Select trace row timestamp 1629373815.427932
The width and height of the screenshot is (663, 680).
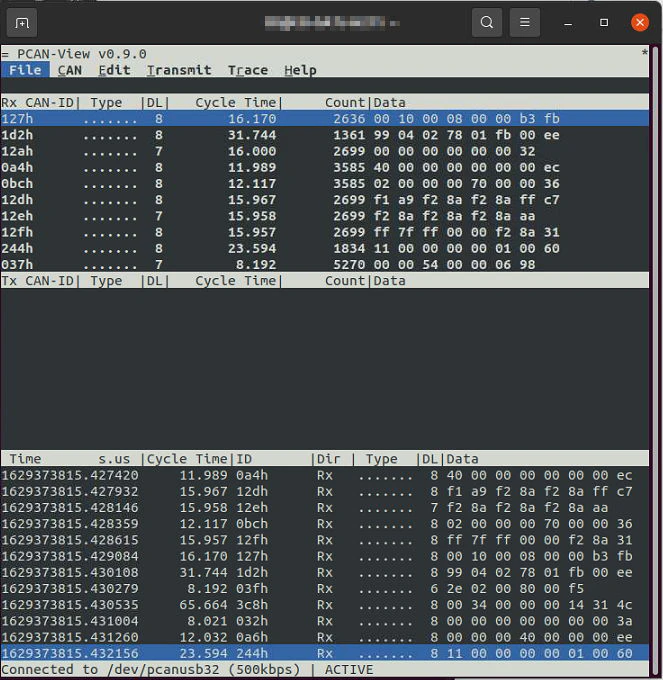pyautogui.click(x=325, y=491)
